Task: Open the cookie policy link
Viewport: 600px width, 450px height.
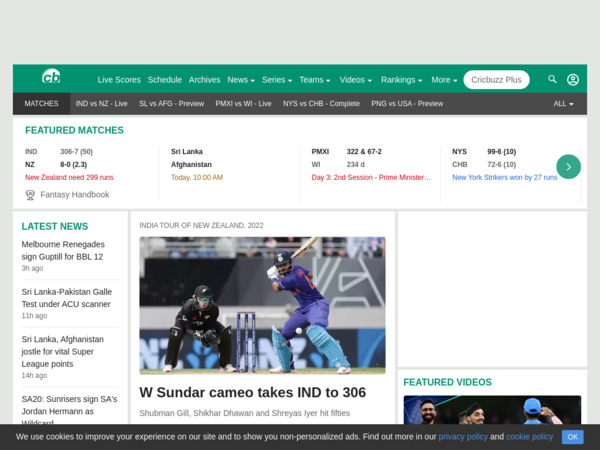Action: click(529, 437)
